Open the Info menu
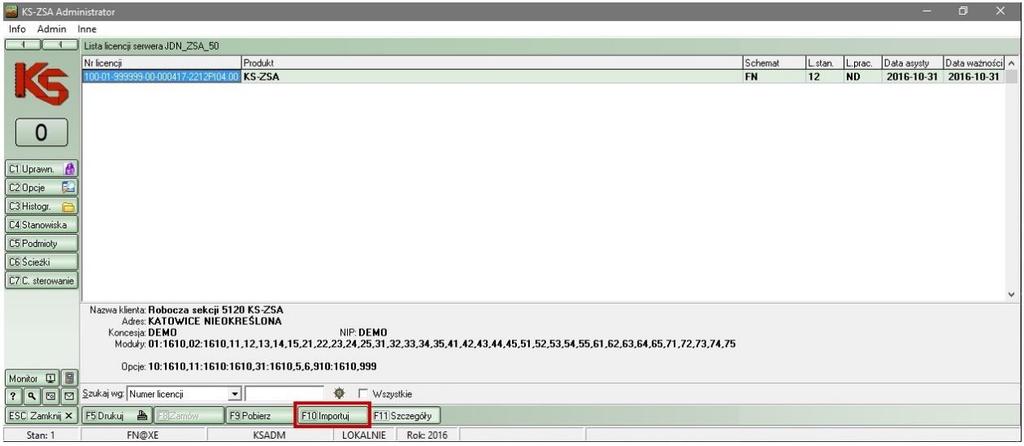This screenshot has width=1024, height=446. [x=18, y=29]
